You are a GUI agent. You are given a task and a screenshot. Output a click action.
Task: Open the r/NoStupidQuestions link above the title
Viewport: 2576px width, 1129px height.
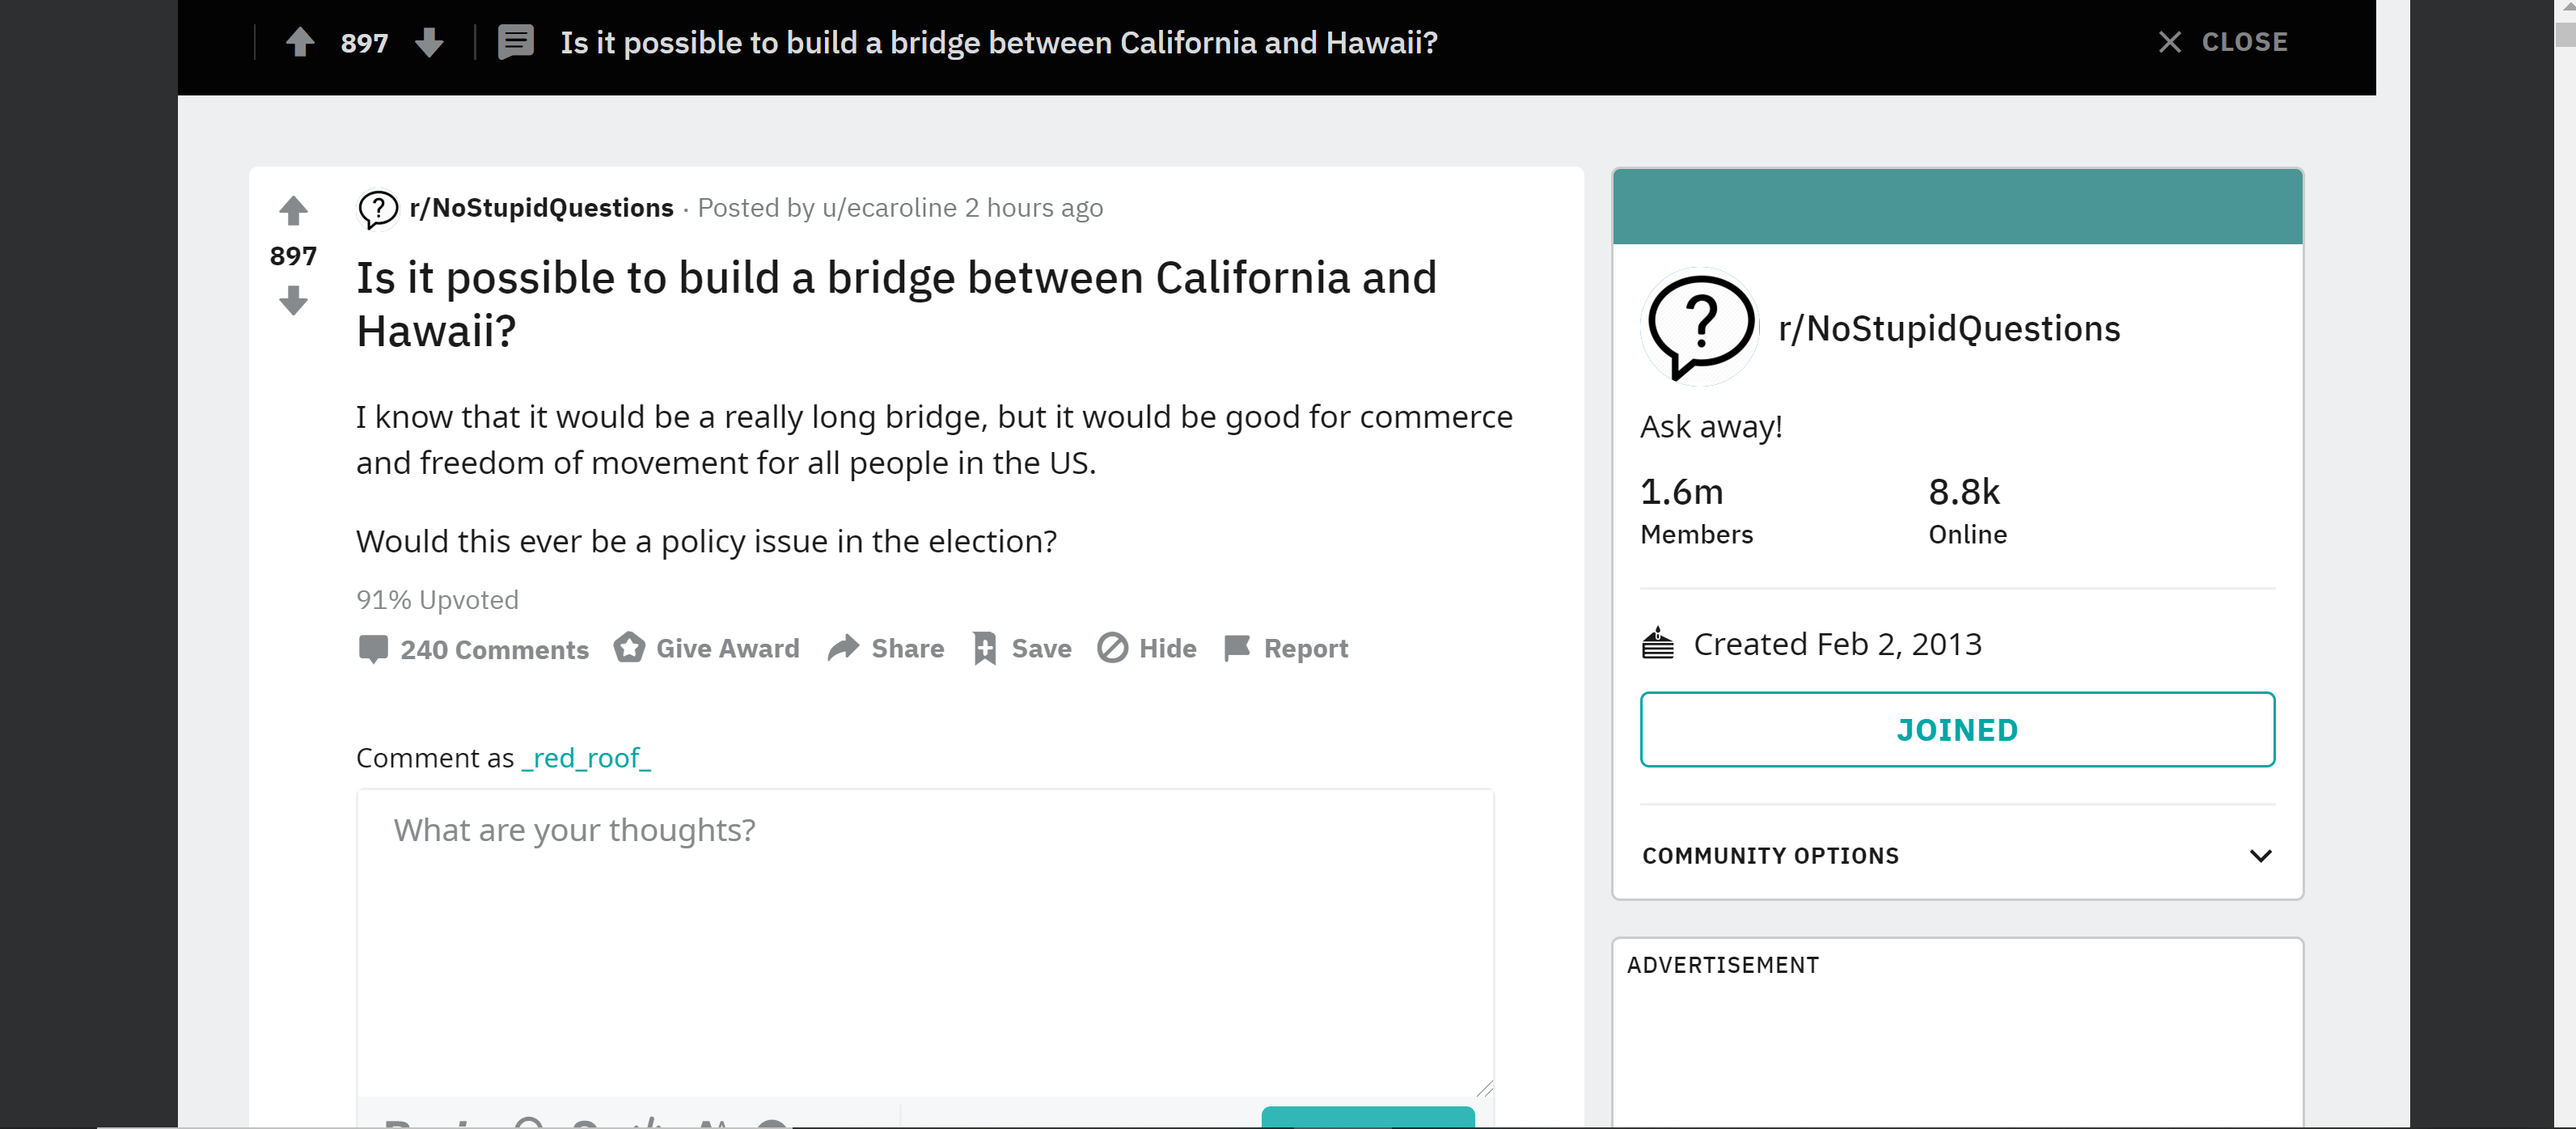pyautogui.click(x=541, y=208)
